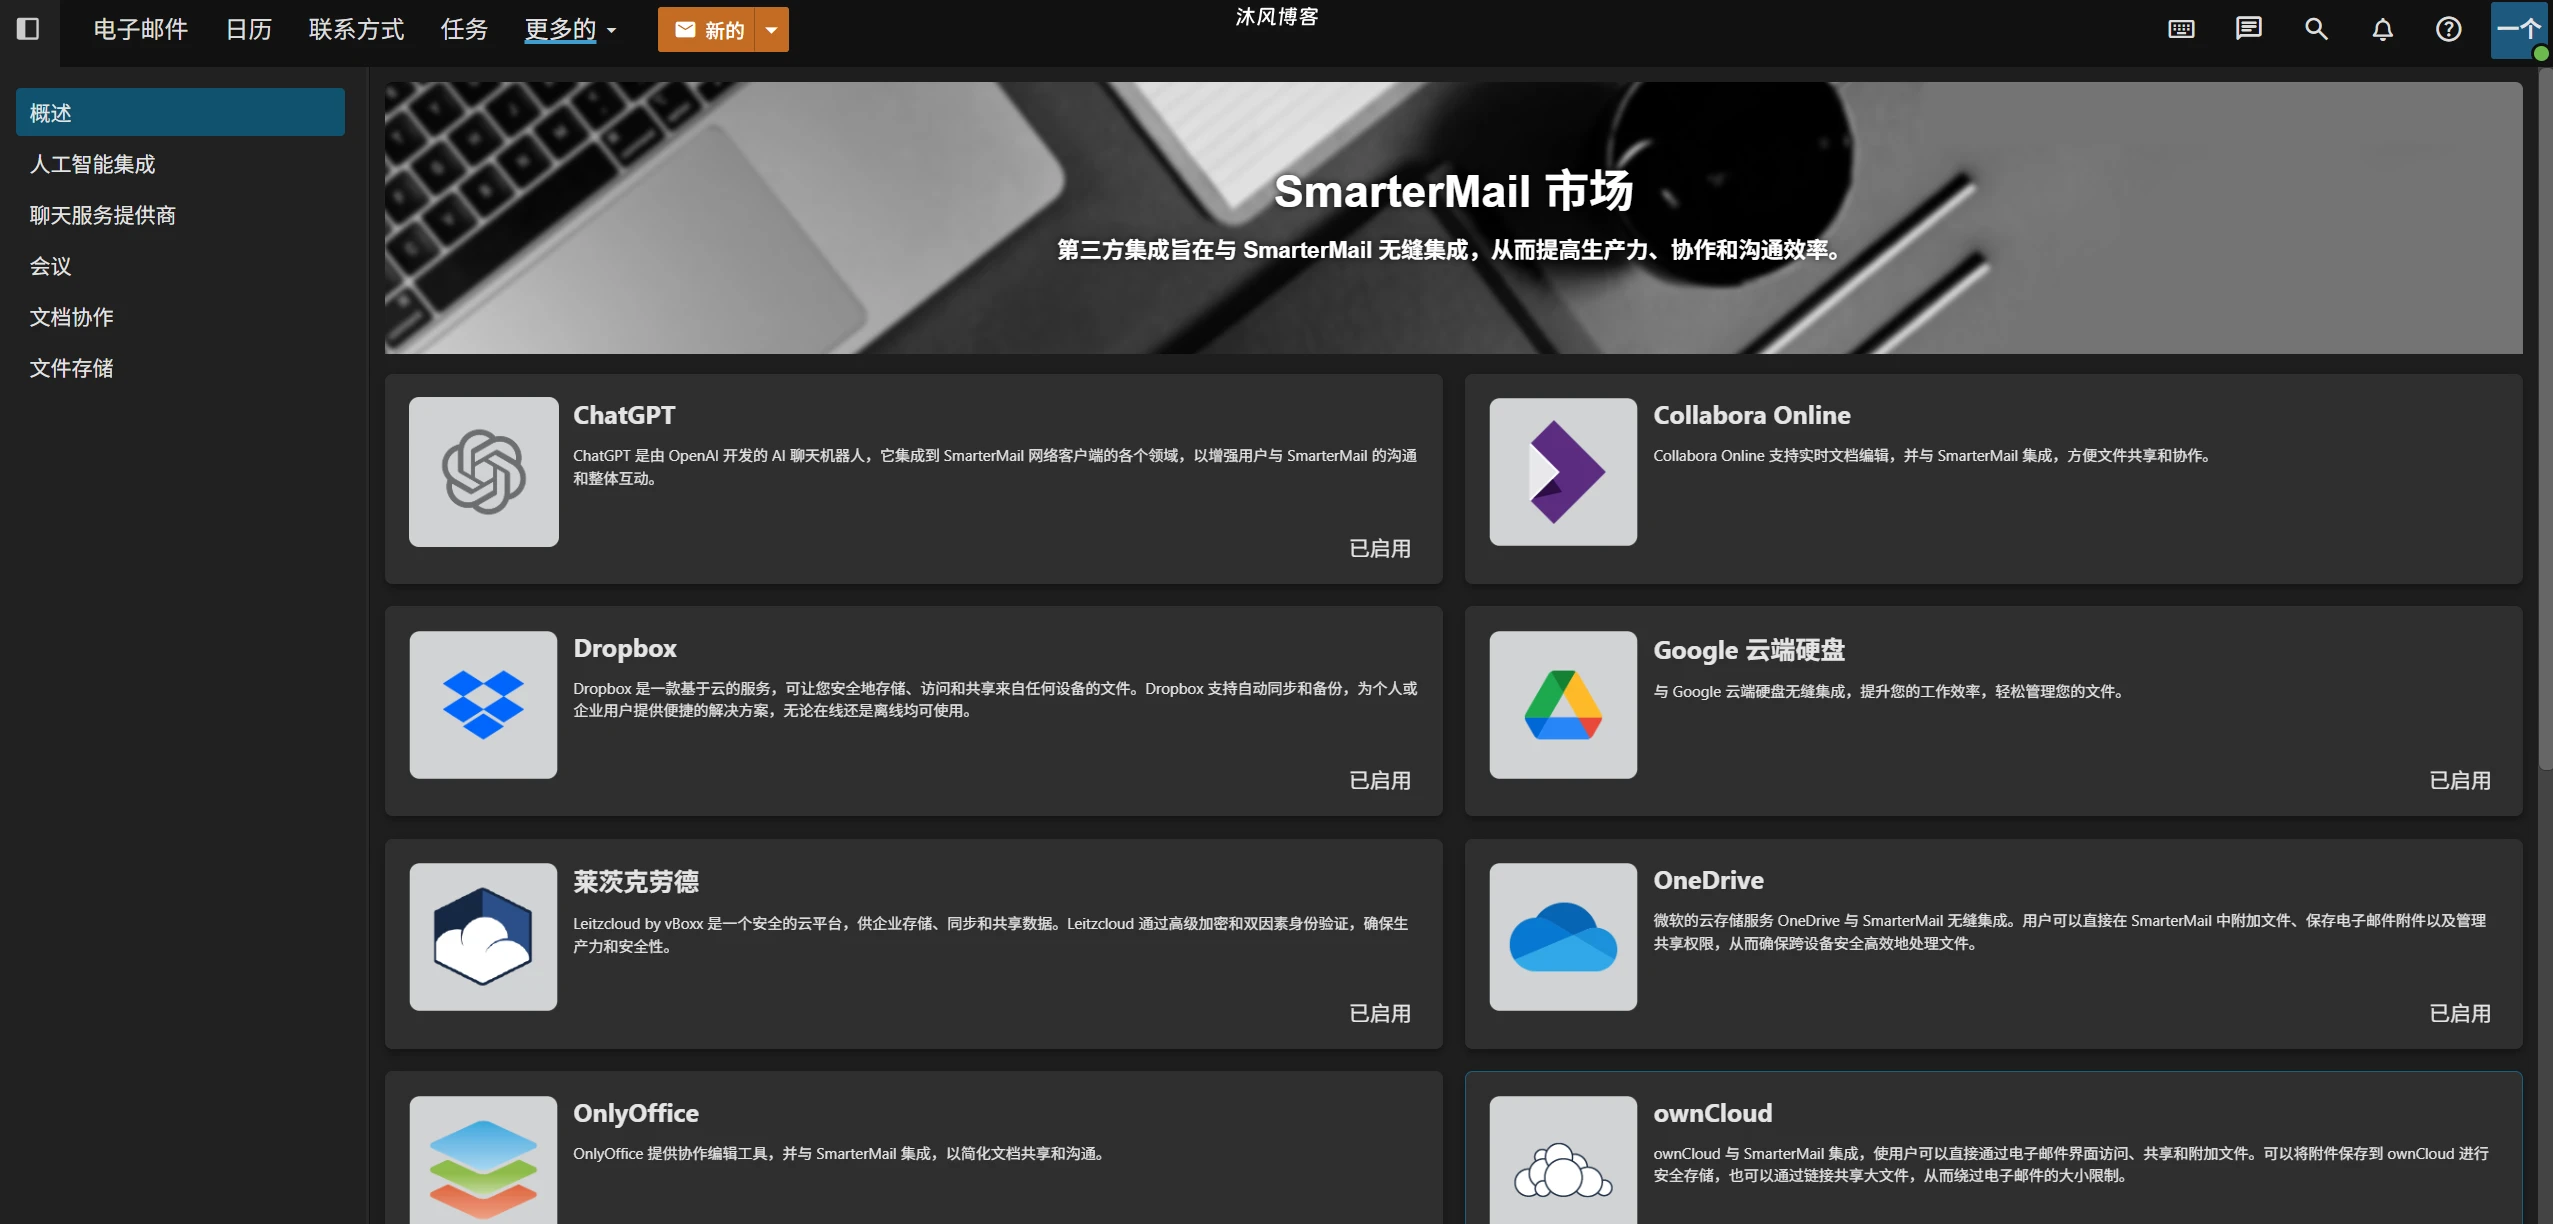2553x1224 pixels.
Task: Select 文档协作 in the sidebar
Action: point(180,316)
